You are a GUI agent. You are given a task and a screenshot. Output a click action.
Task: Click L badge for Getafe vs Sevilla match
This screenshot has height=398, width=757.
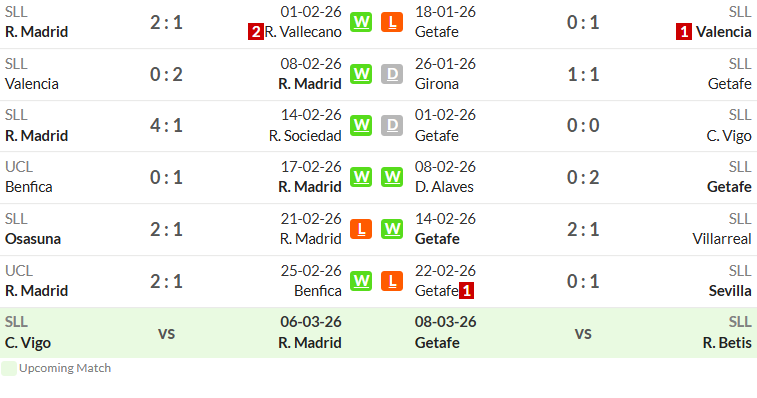pyautogui.click(x=392, y=281)
